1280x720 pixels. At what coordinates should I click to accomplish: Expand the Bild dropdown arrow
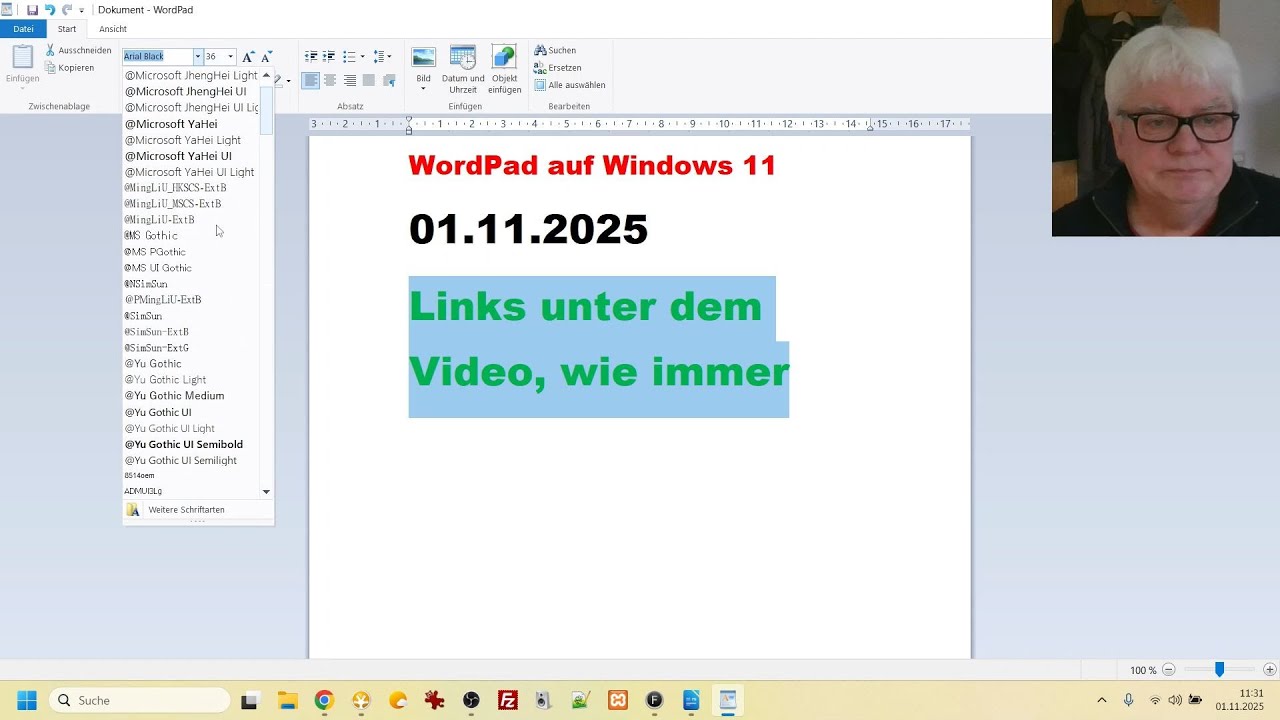coord(424,88)
